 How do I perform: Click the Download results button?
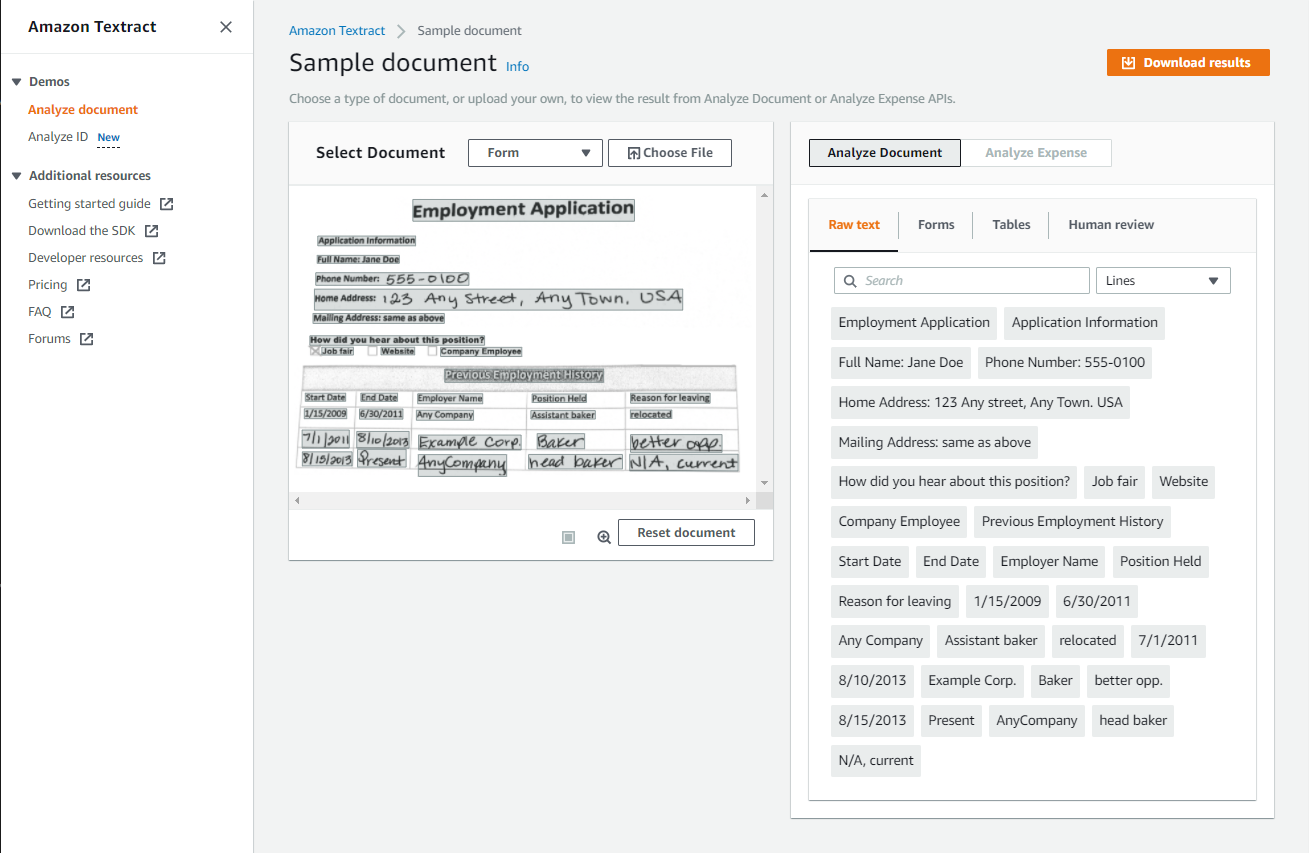(x=1188, y=62)
